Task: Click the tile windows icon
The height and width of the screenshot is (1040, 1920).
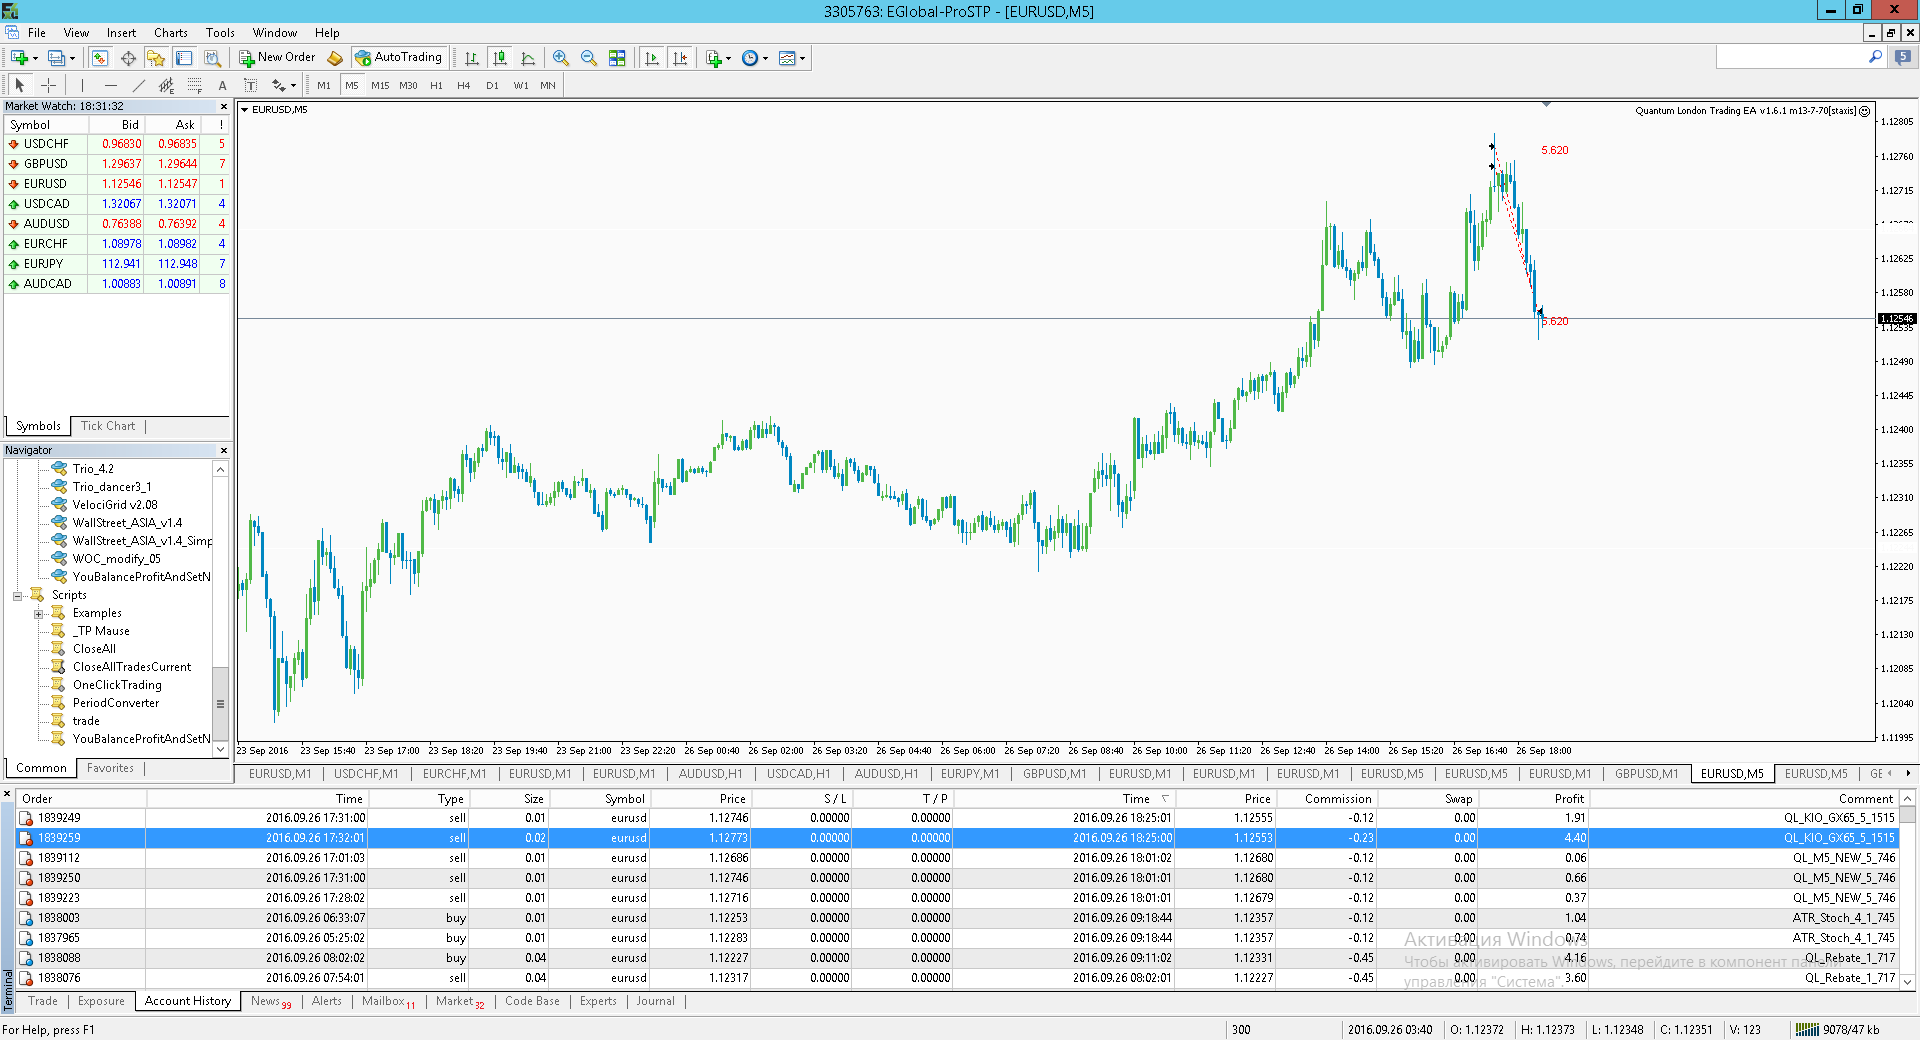Action: coord(617,58)
